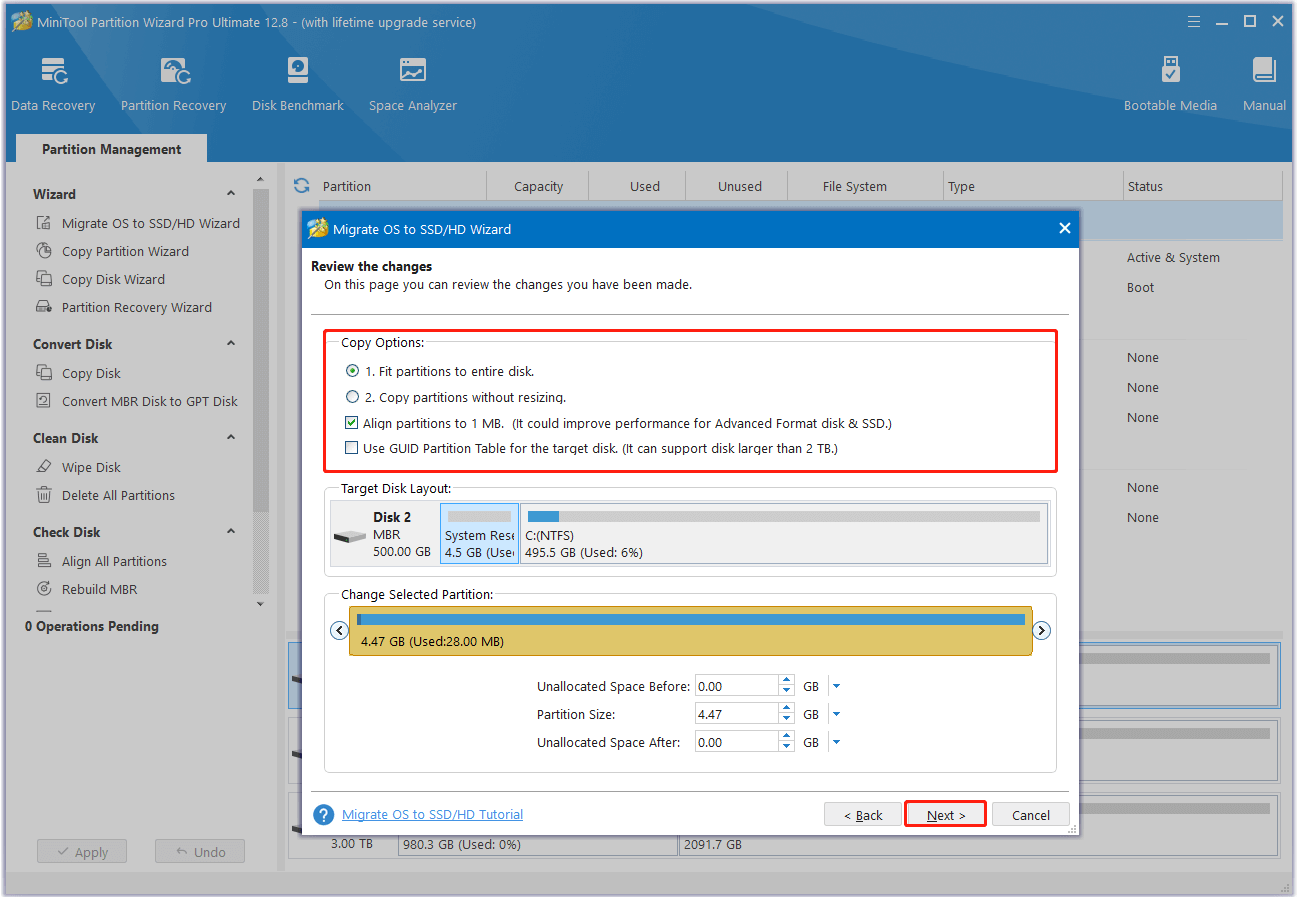Click the Unallocated Space After spinner arrows
Screen dimensions: 1298x897
click(786, 742)
